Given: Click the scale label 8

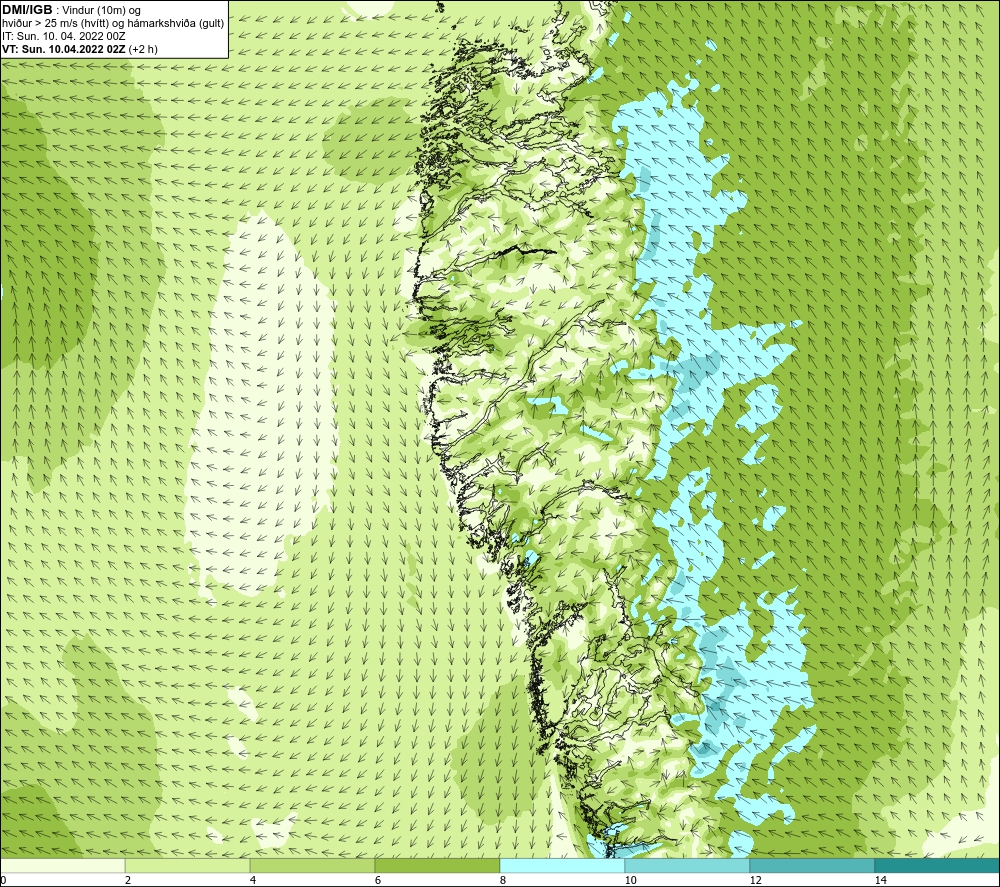Looking at the screenshot, I should [503, 880].
